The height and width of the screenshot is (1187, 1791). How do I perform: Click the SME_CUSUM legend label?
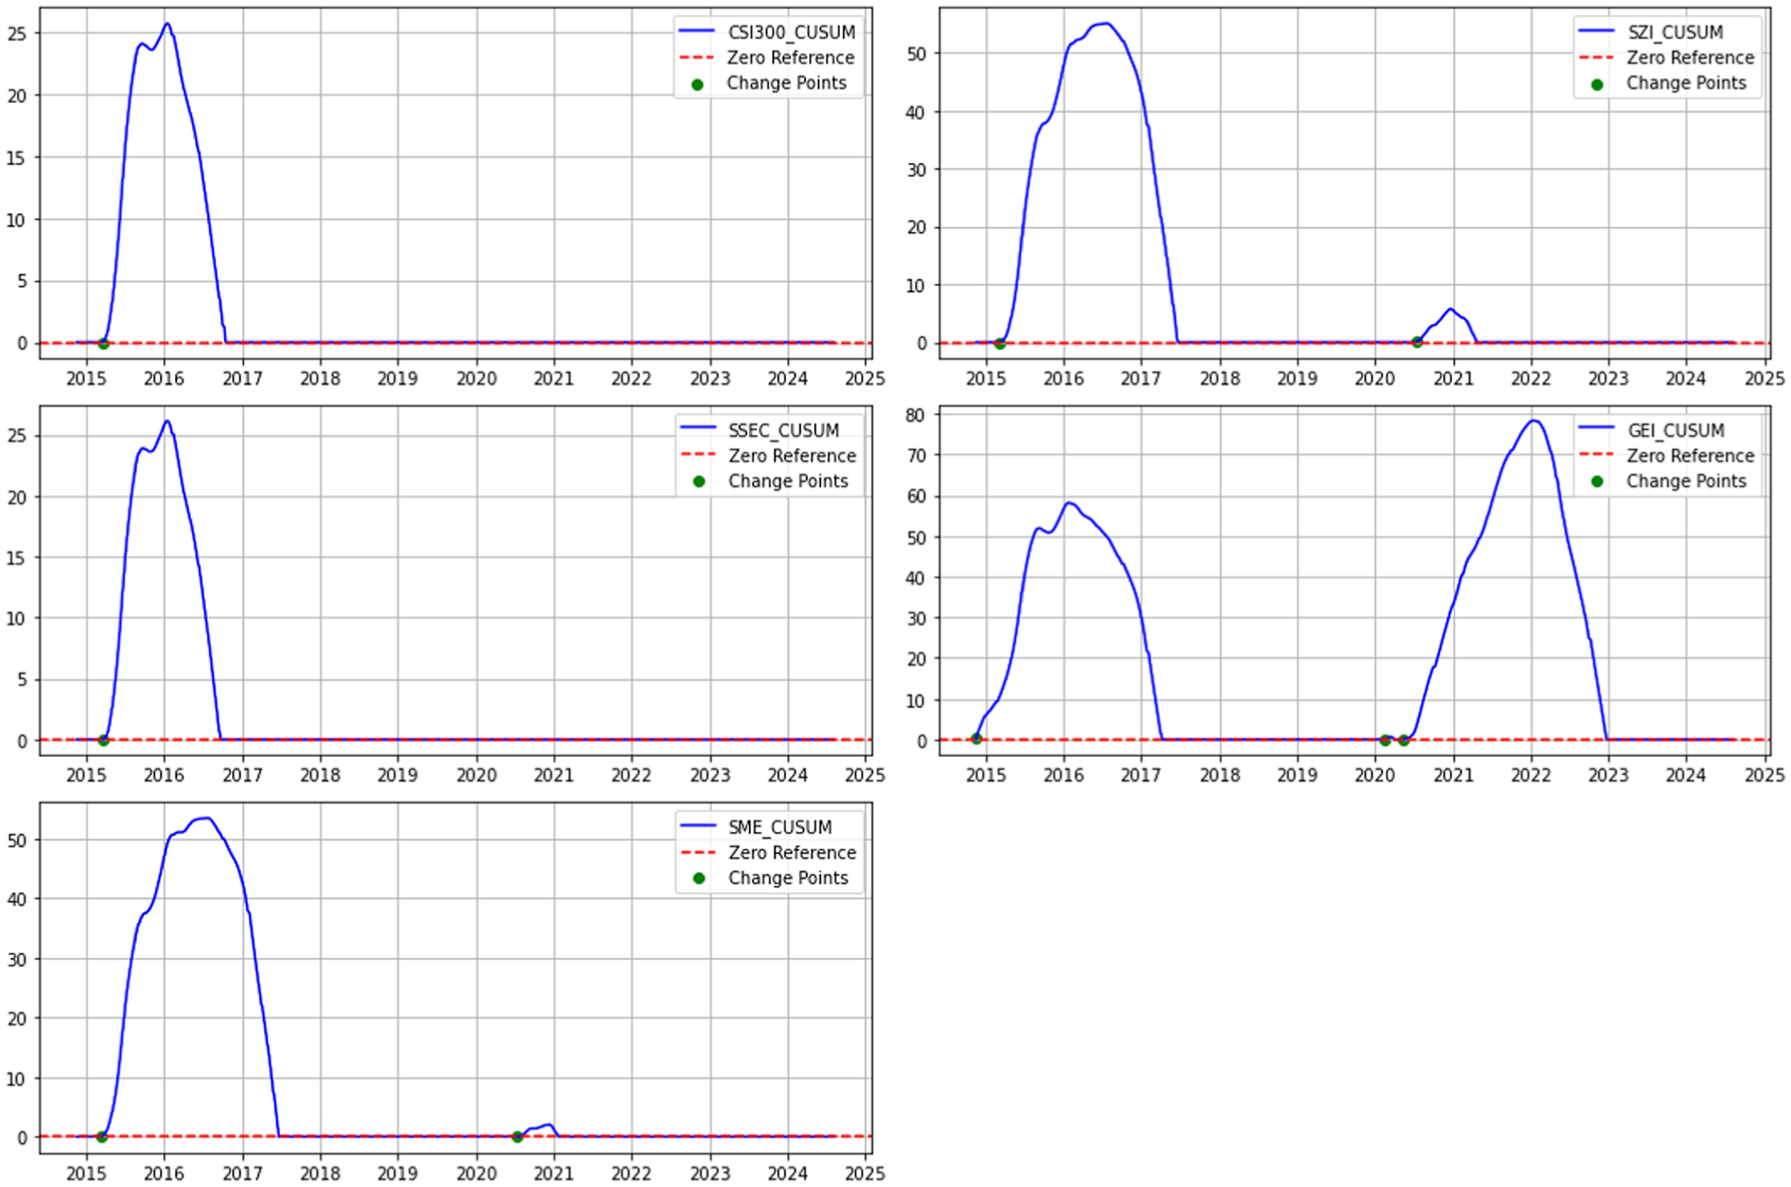pyautogui.click(x=780, y=827)
